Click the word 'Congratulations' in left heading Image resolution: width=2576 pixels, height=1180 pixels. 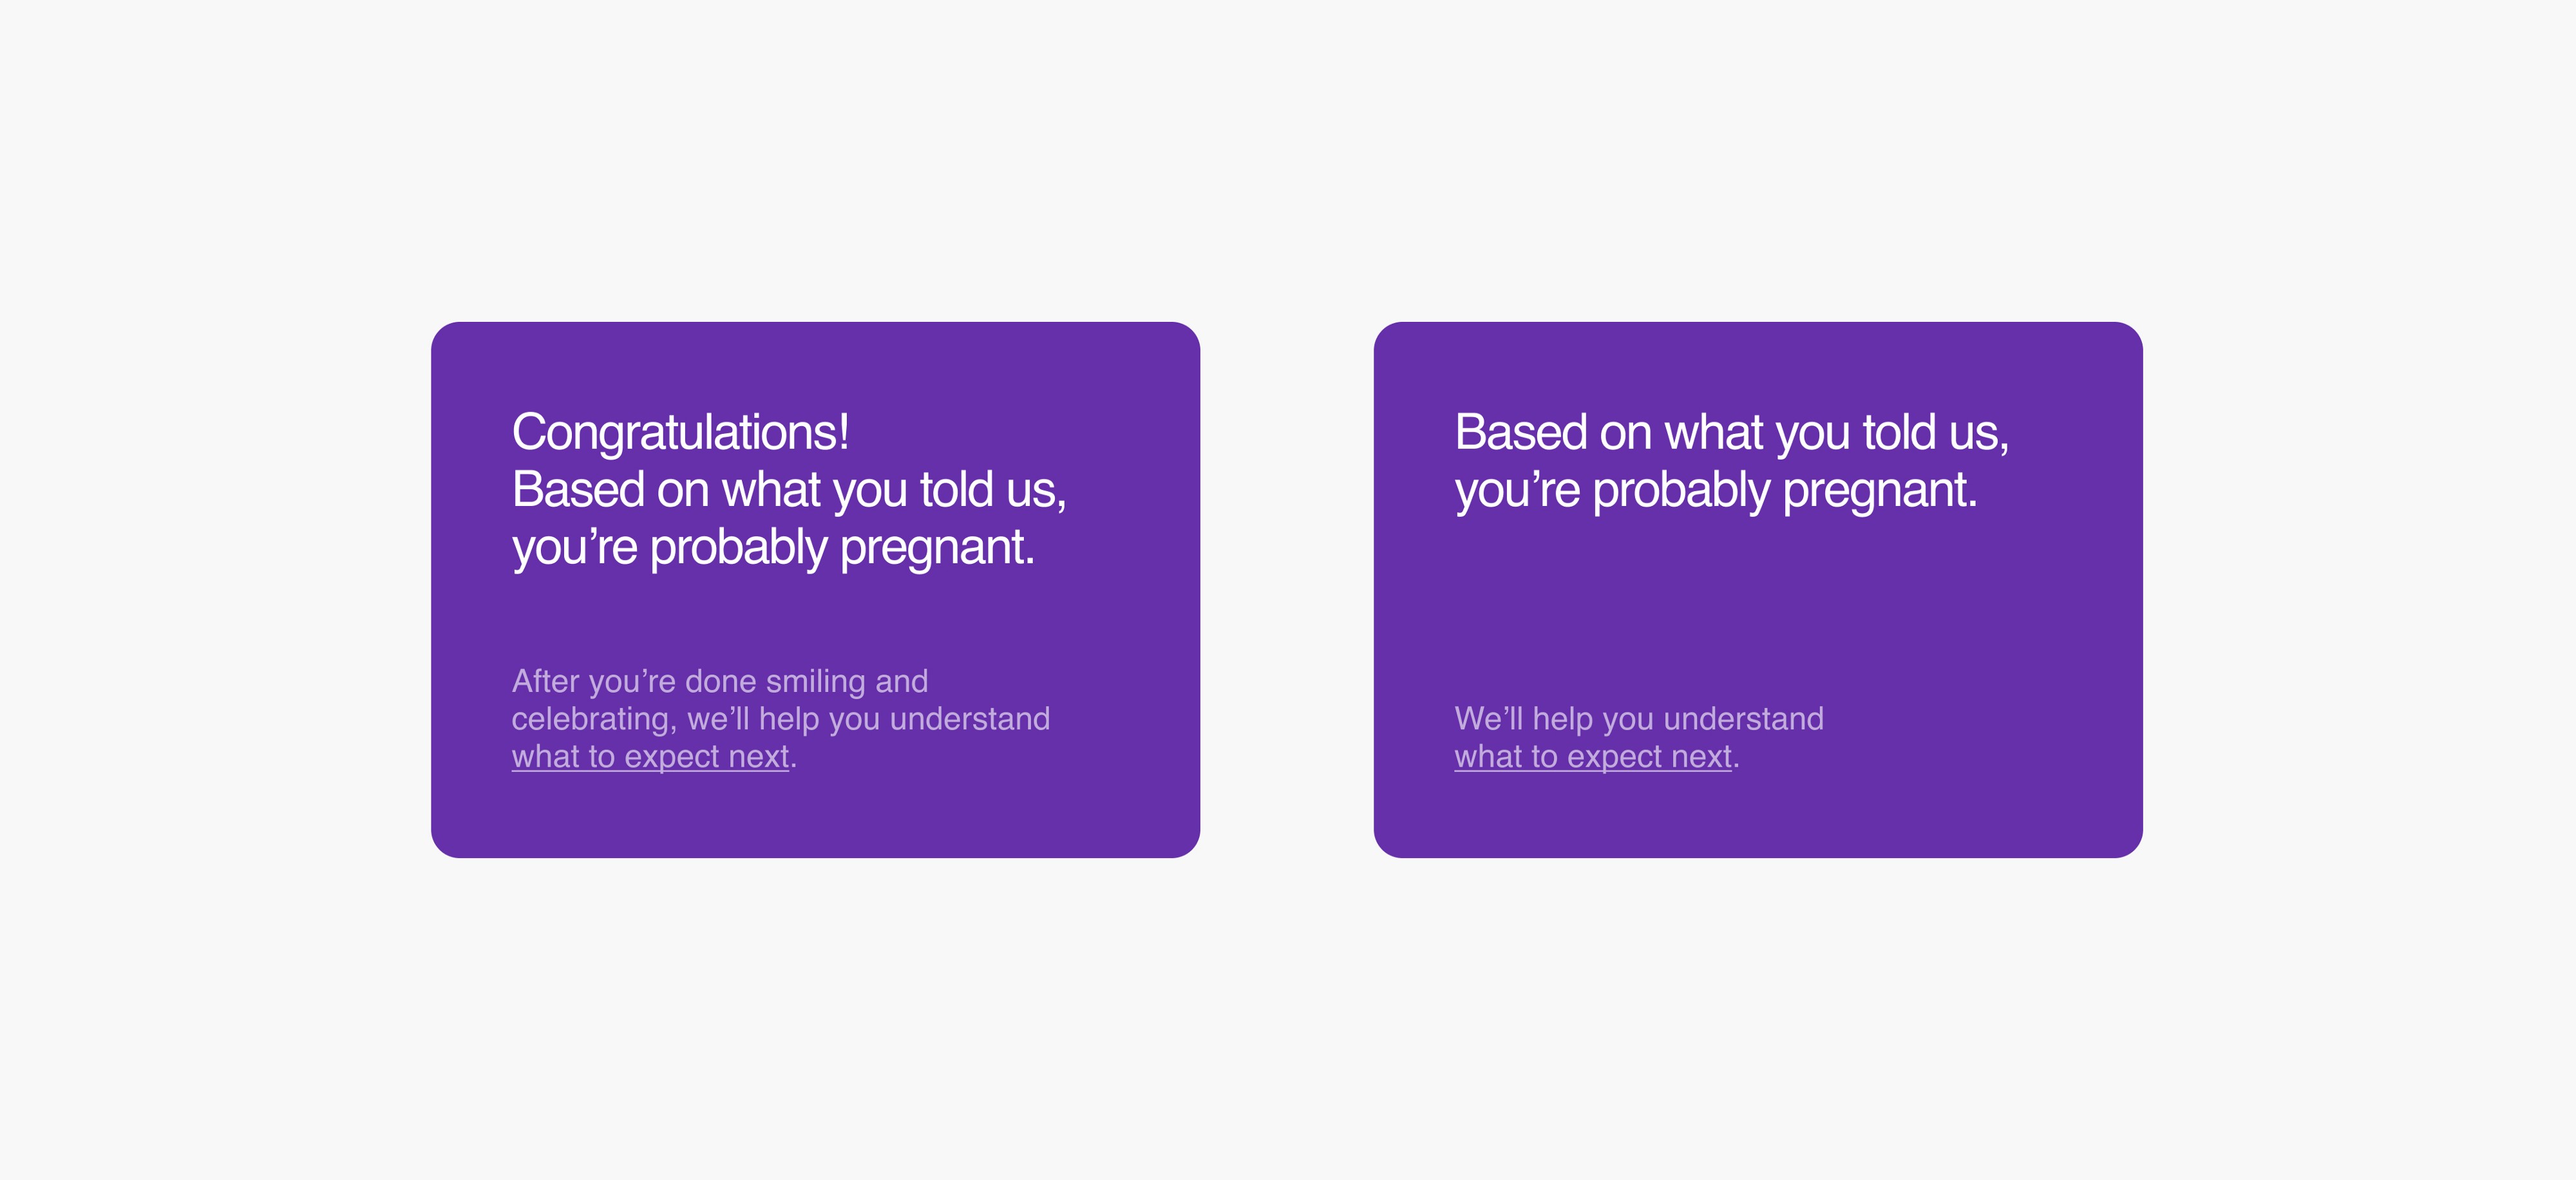pos(675,432)
